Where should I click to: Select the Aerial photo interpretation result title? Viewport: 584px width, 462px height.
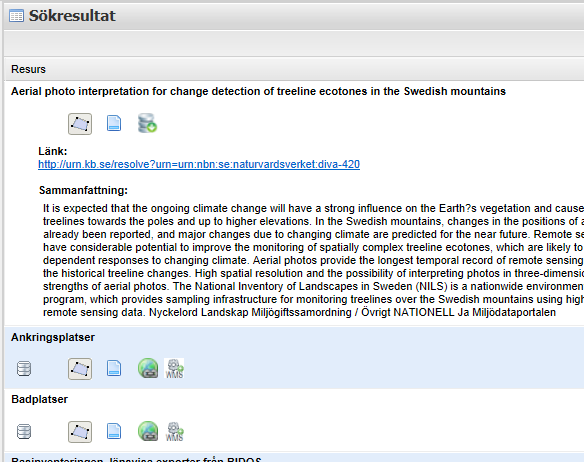[258, 91]
